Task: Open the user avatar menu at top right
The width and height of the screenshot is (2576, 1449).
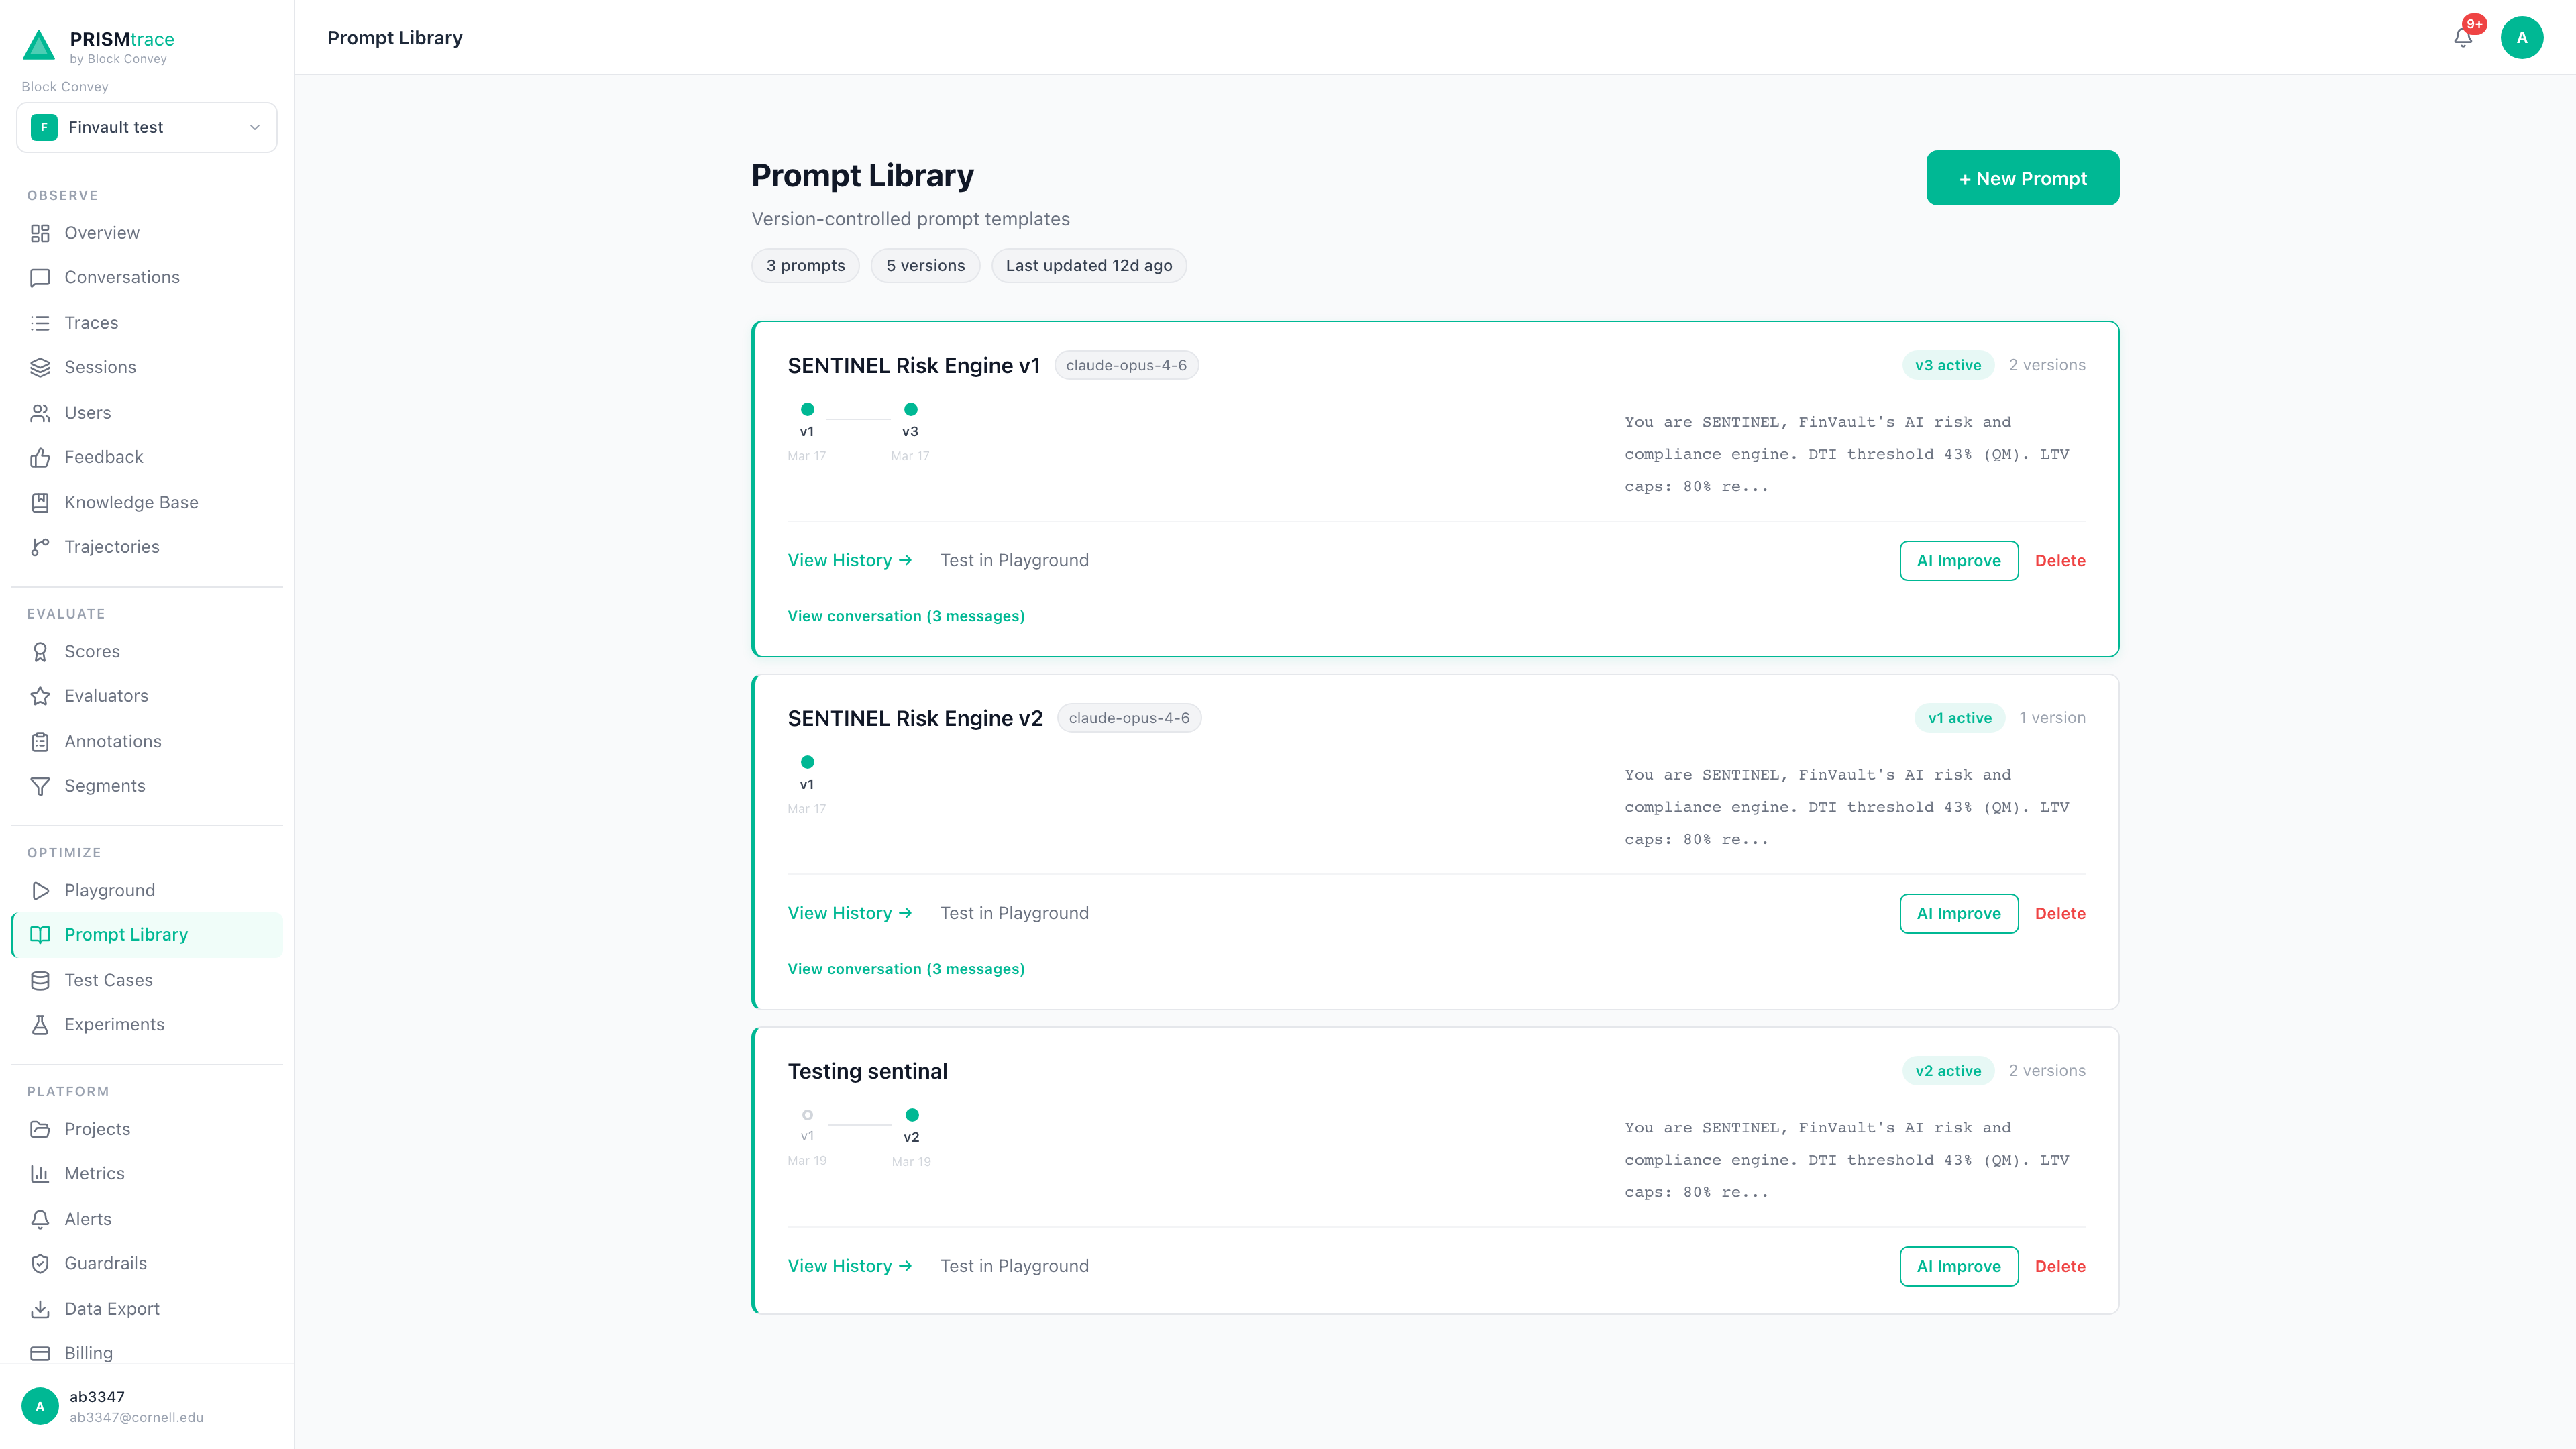Action: coord(2521,38)
